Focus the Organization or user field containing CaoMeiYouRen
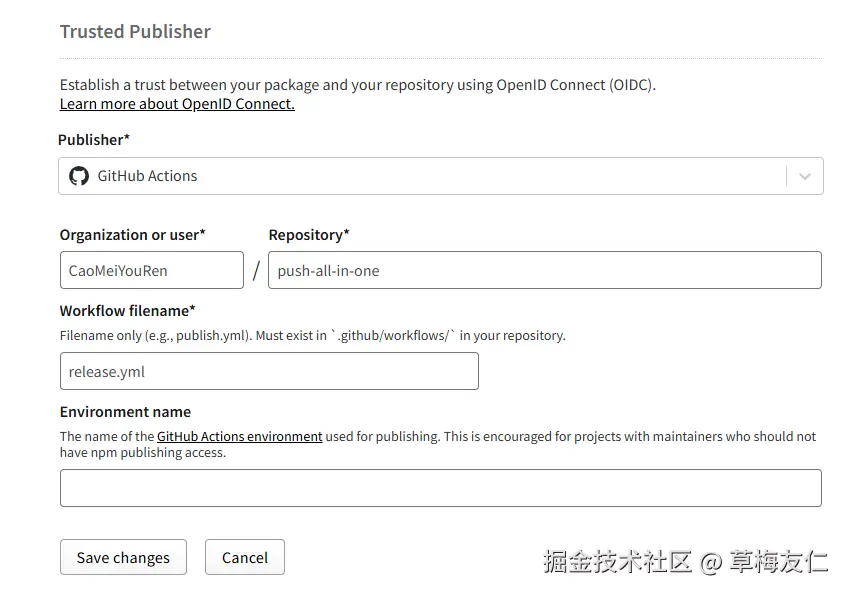This screenshot has width=847, height=594. pos(151,270)
